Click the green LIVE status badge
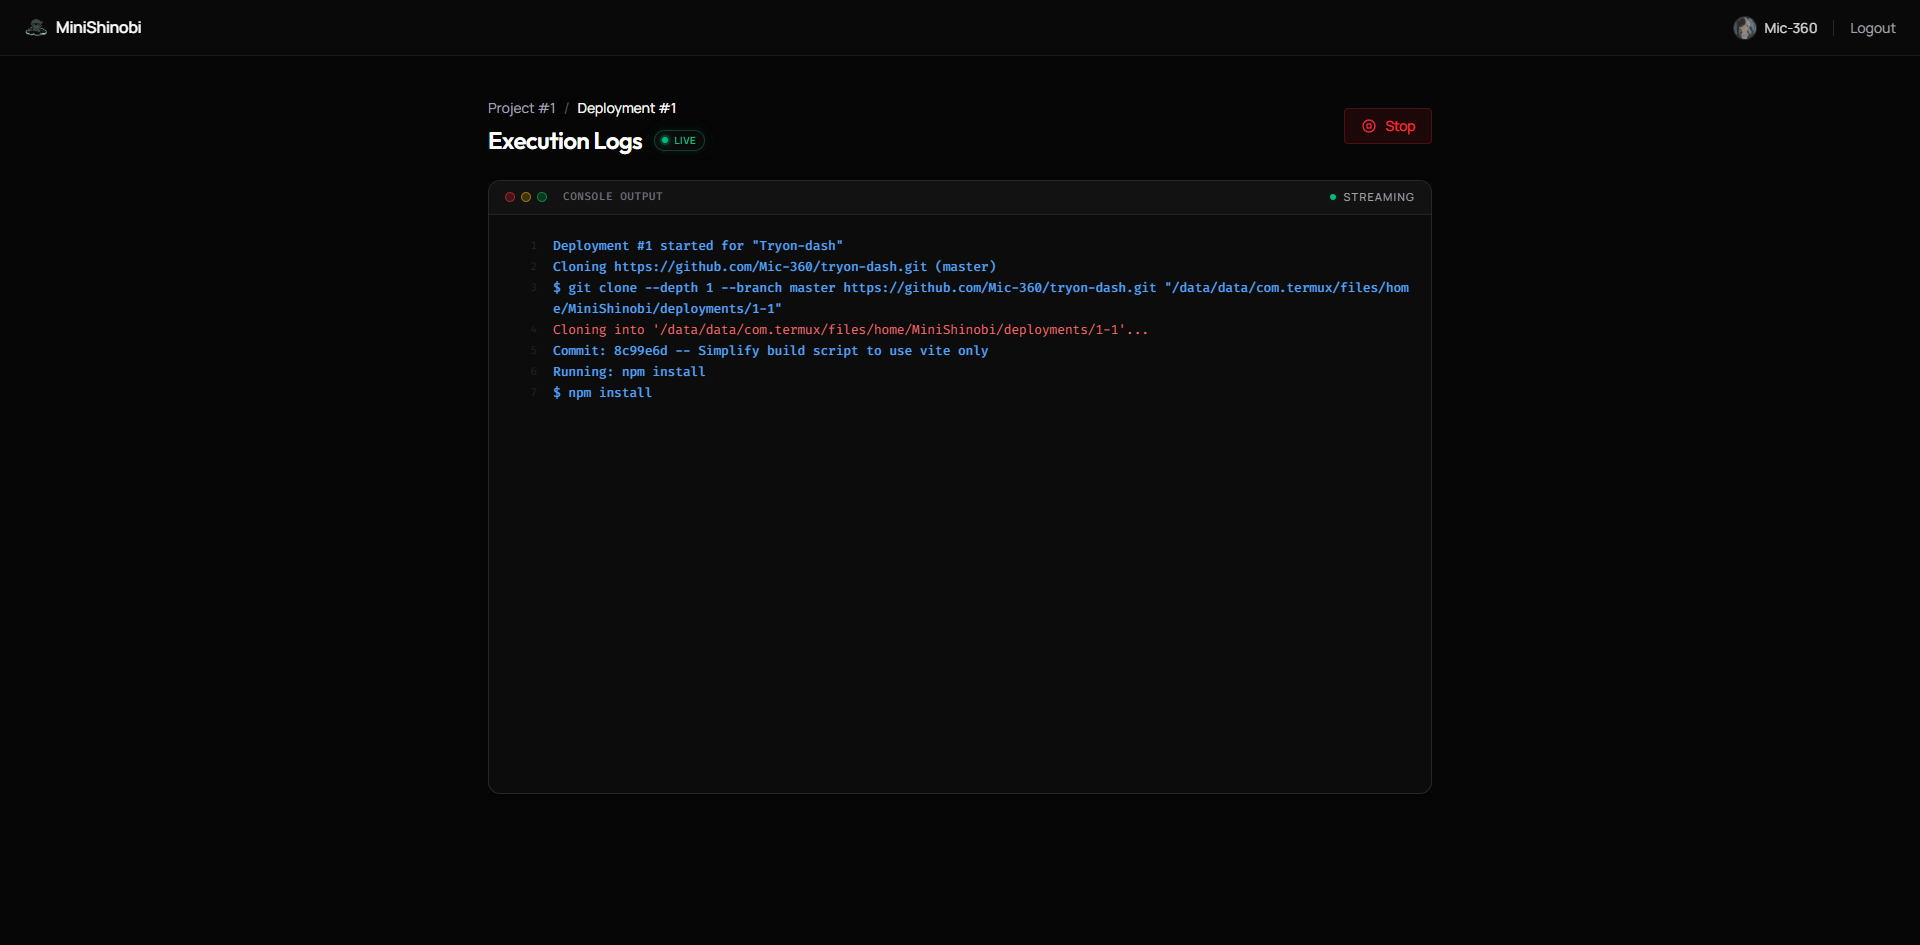The width and height of the screenshot is (1920, 945). click(679, 141)
